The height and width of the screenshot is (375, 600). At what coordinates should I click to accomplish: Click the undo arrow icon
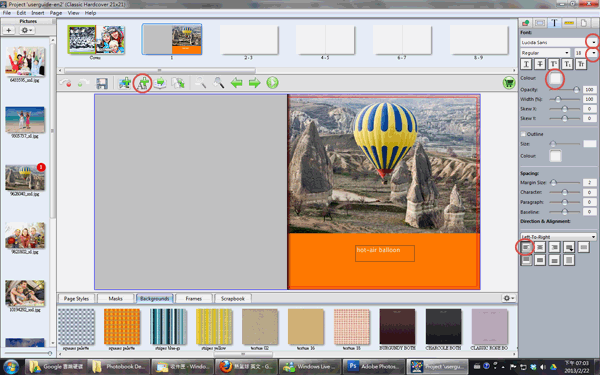[x=65, y=83]
